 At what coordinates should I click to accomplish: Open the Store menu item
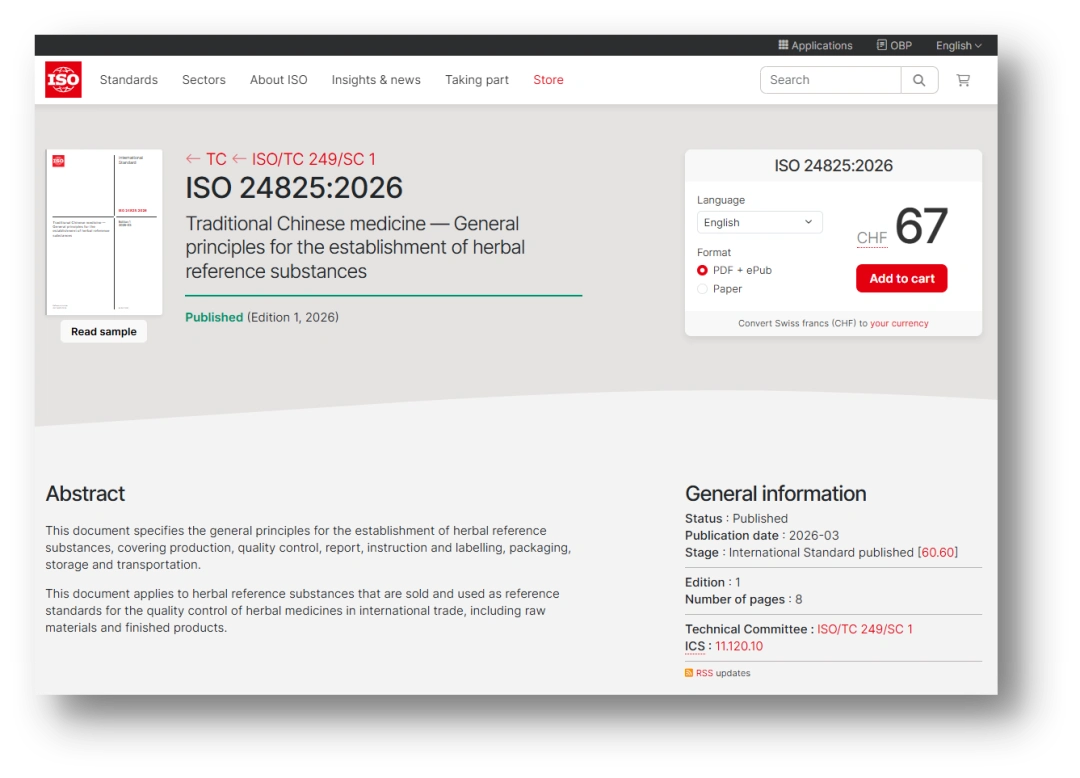[548, 80]
